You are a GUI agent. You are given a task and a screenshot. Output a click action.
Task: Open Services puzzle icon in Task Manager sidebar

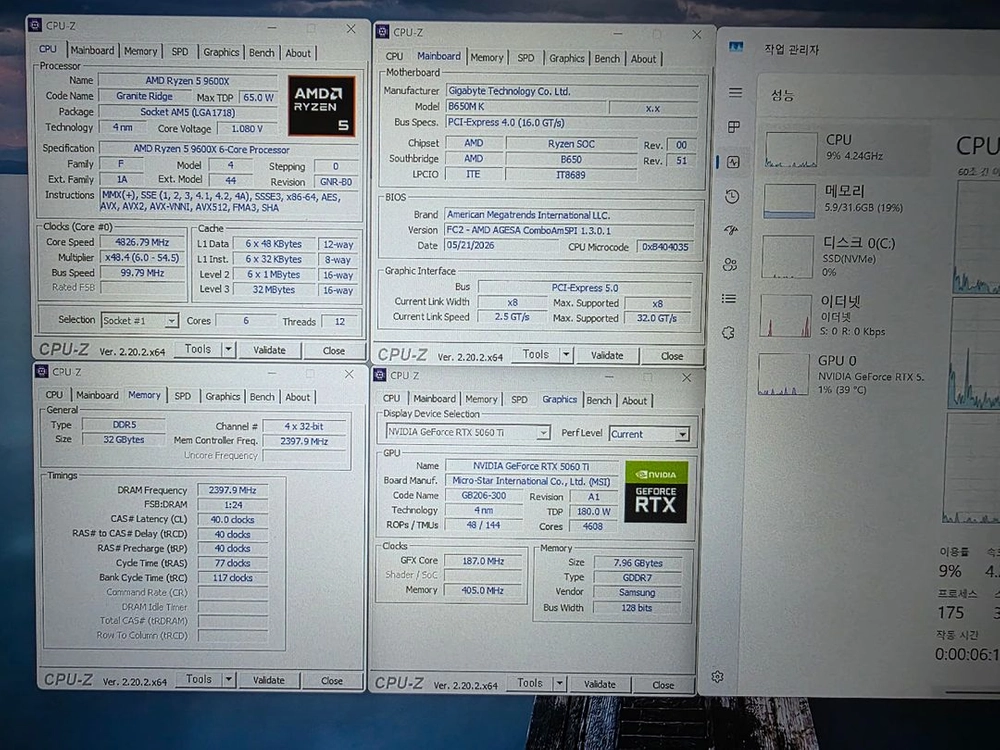(x=728, y=332)
